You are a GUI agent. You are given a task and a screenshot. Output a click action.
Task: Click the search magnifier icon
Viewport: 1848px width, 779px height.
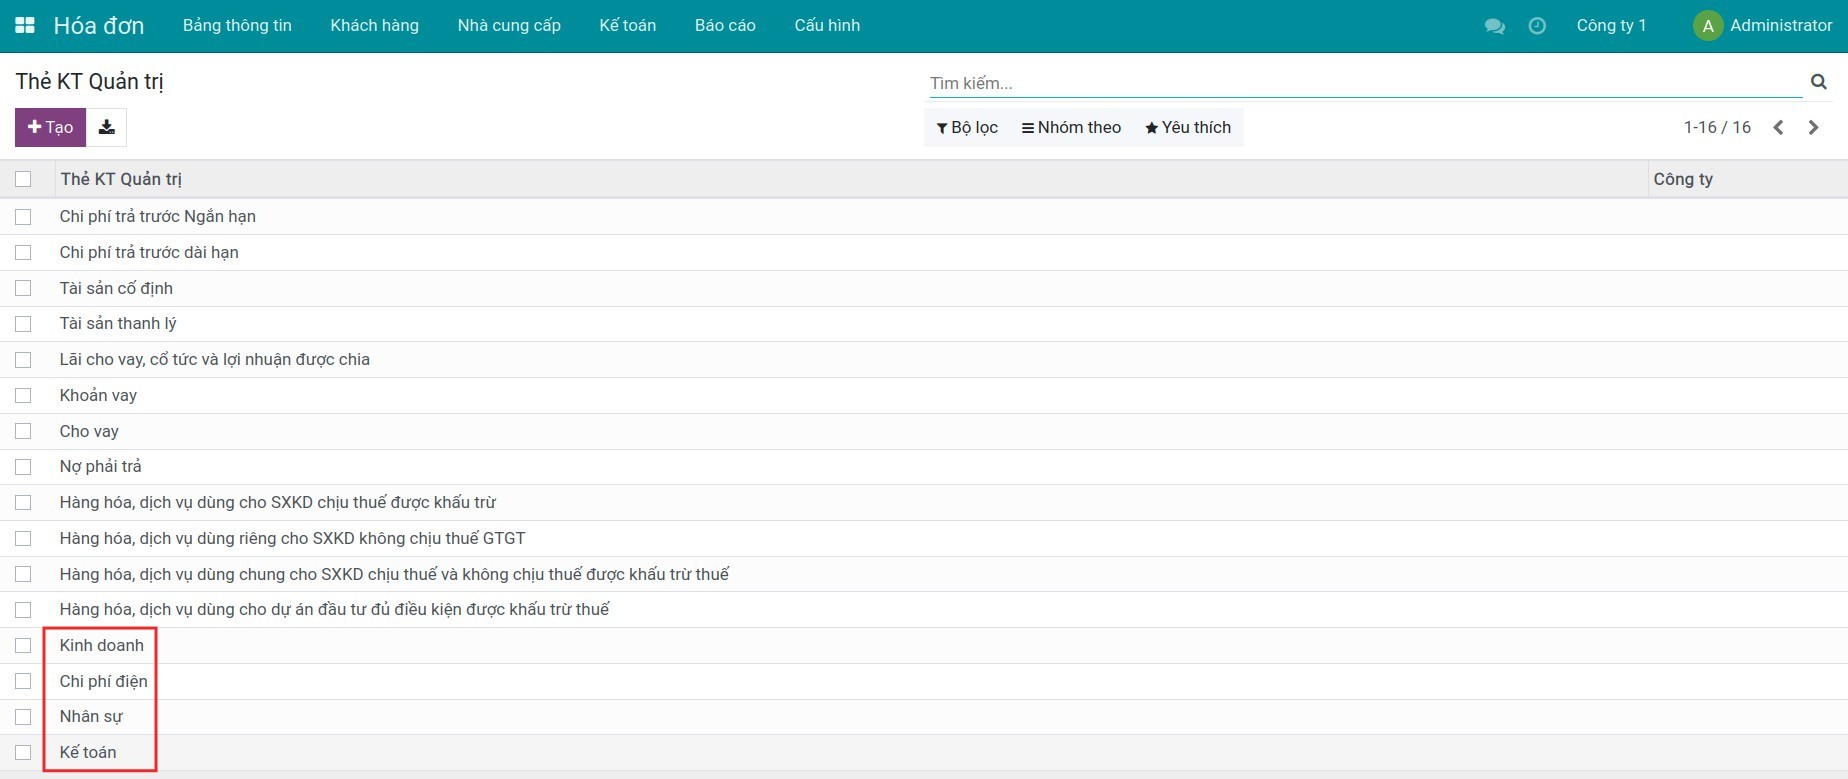(1818, 82)
